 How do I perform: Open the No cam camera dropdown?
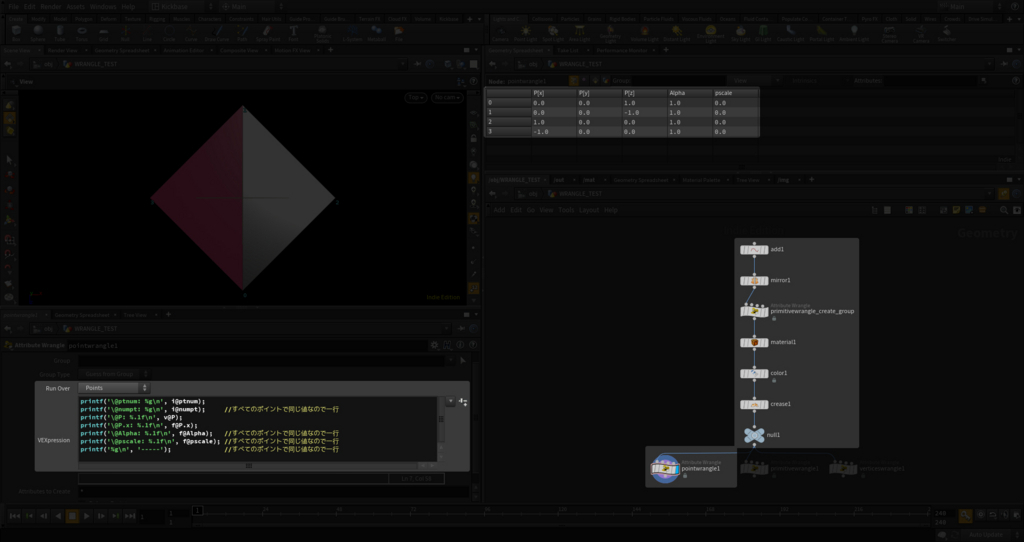coord(447,97)
